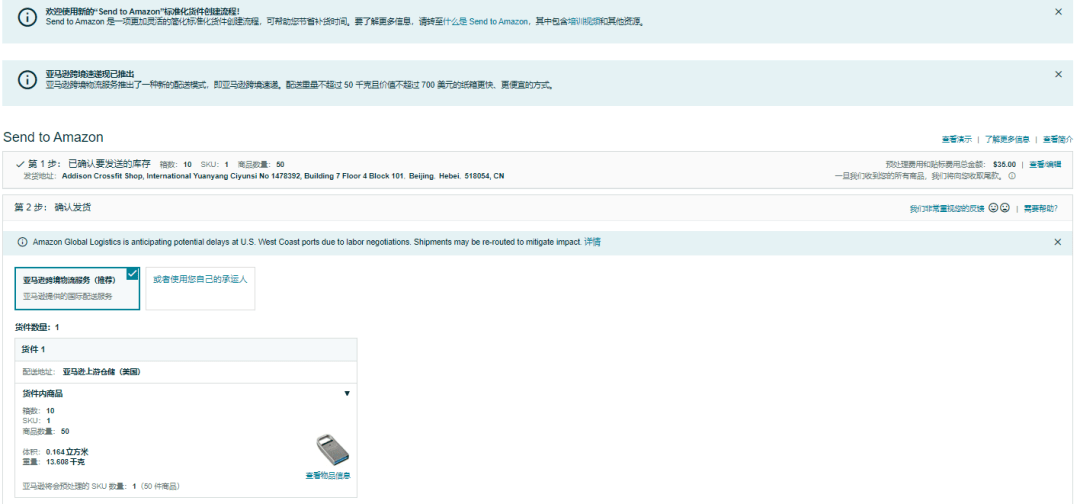The height and width of the screenshot is (504, 1080).
Task: Collapse the 货件内商品 section arrow
Action: pyautogui.click(x=347, y=394)
